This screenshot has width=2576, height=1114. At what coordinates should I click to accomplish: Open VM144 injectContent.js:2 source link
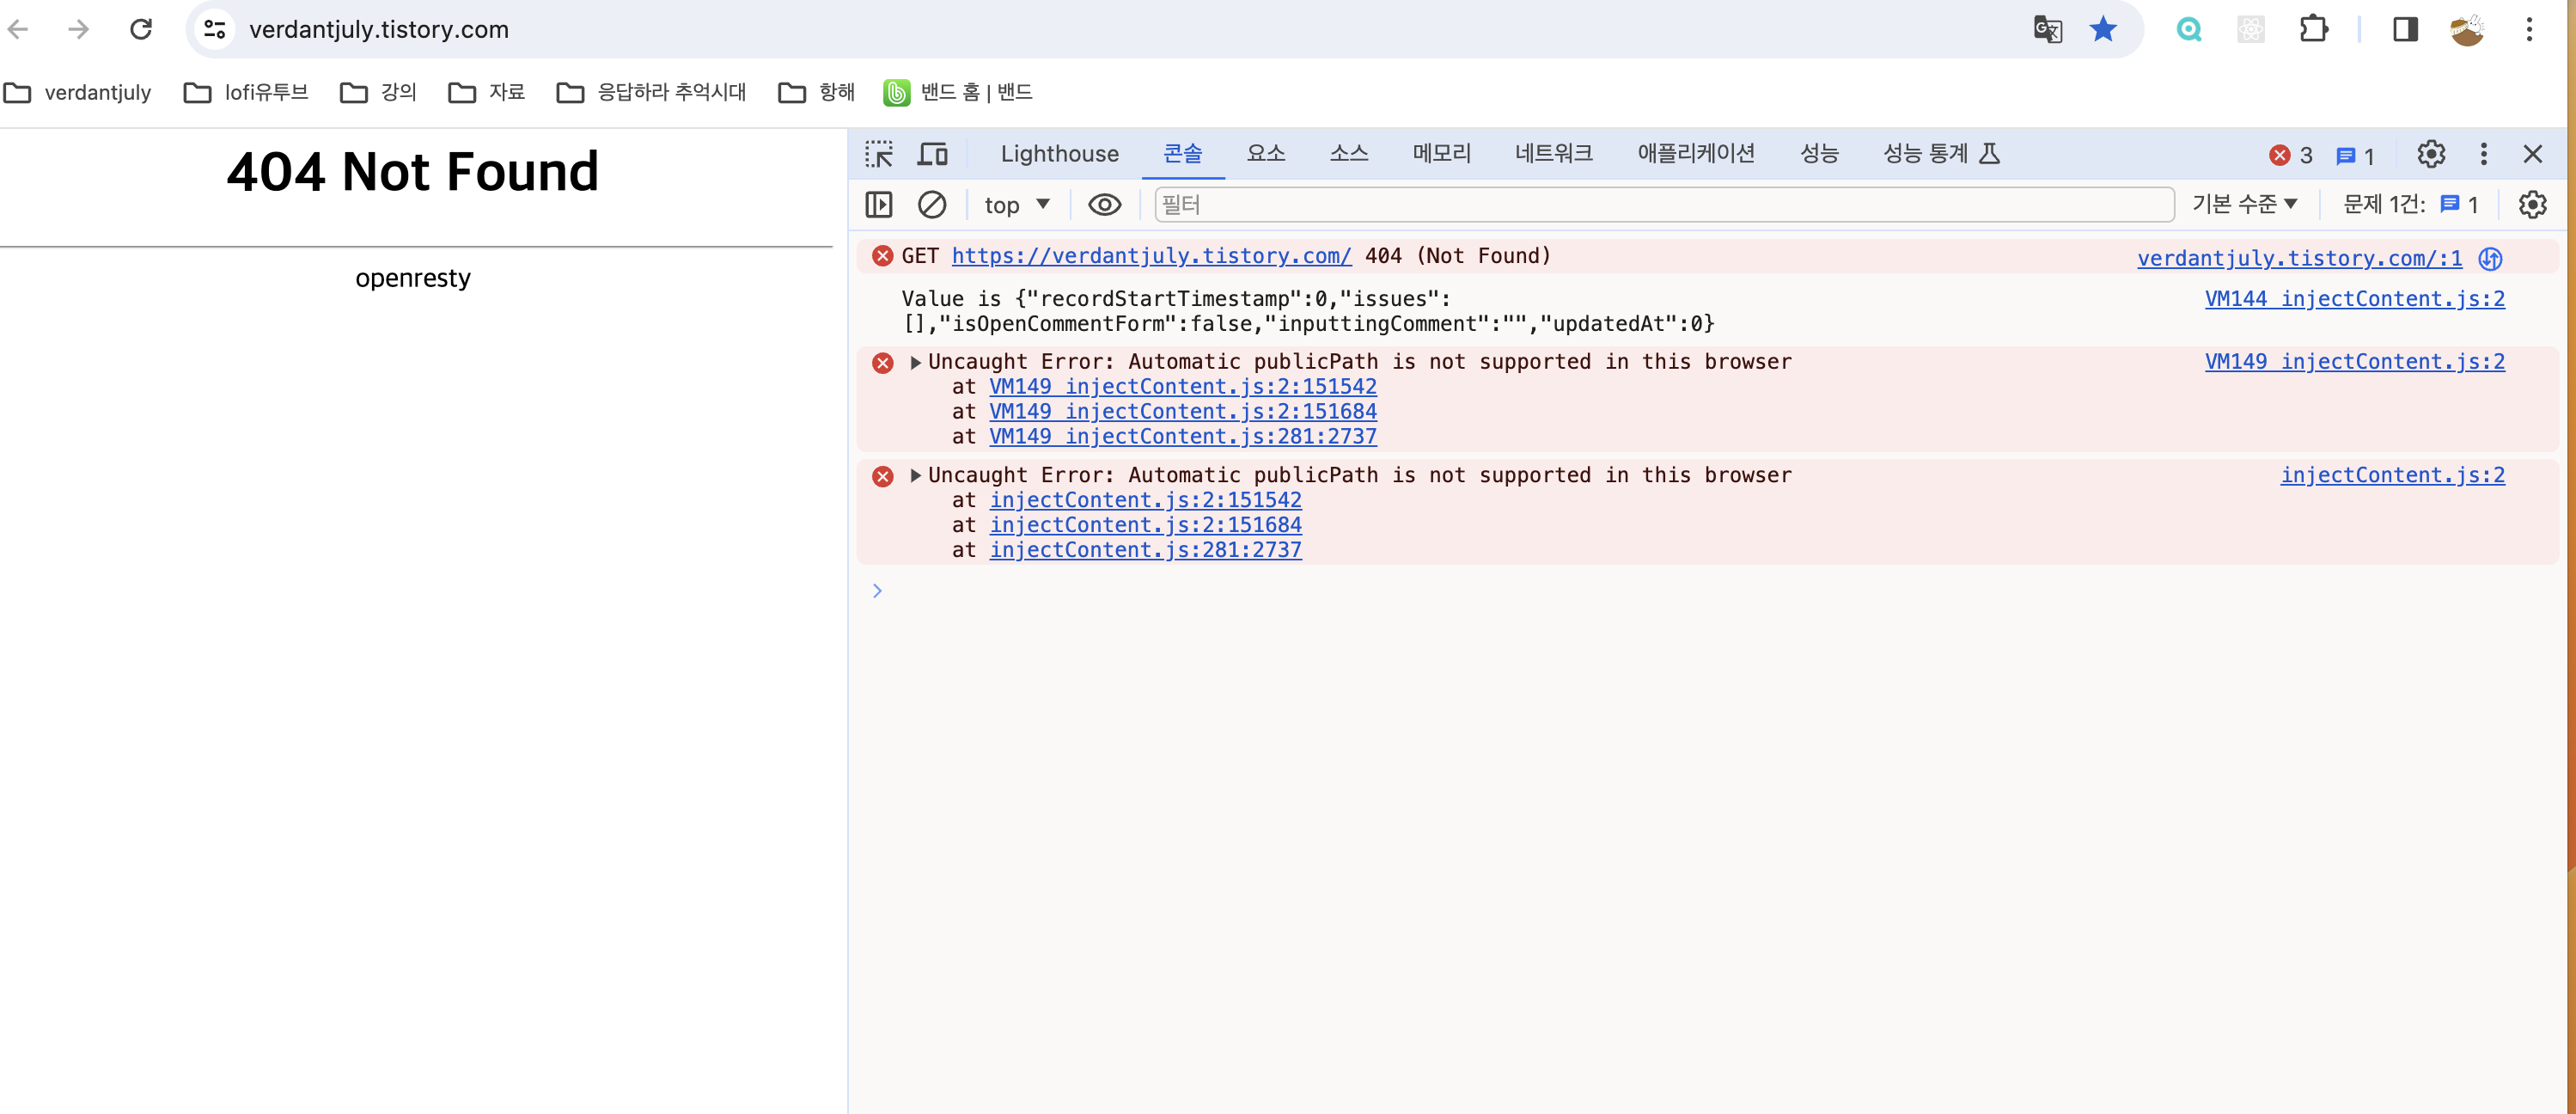pos(2354,299)
